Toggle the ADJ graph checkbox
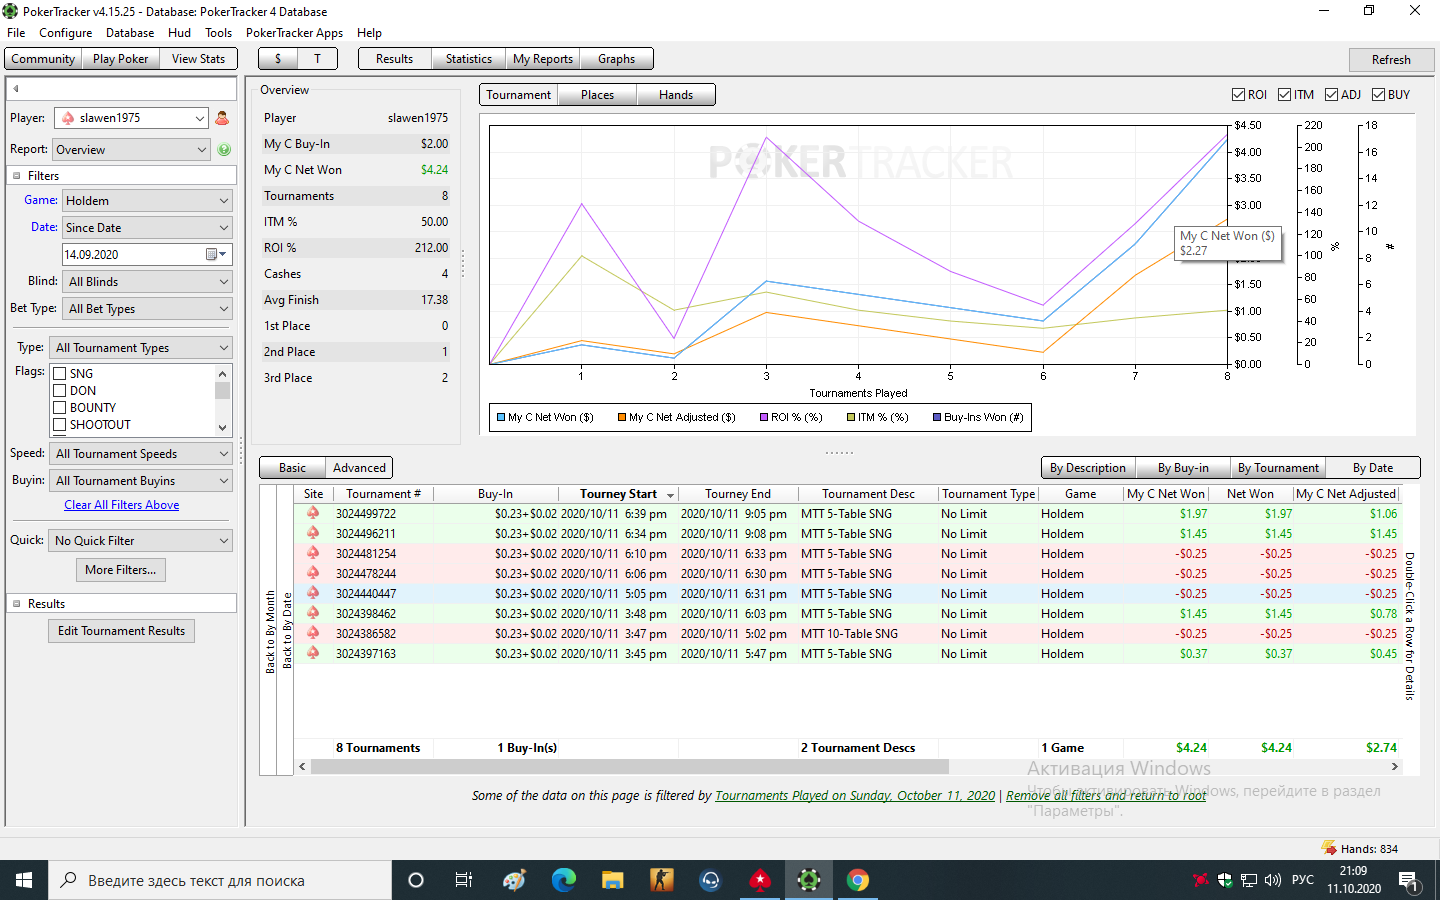The height and width of the screenshot is (900, 1440). pos(1332,95)
